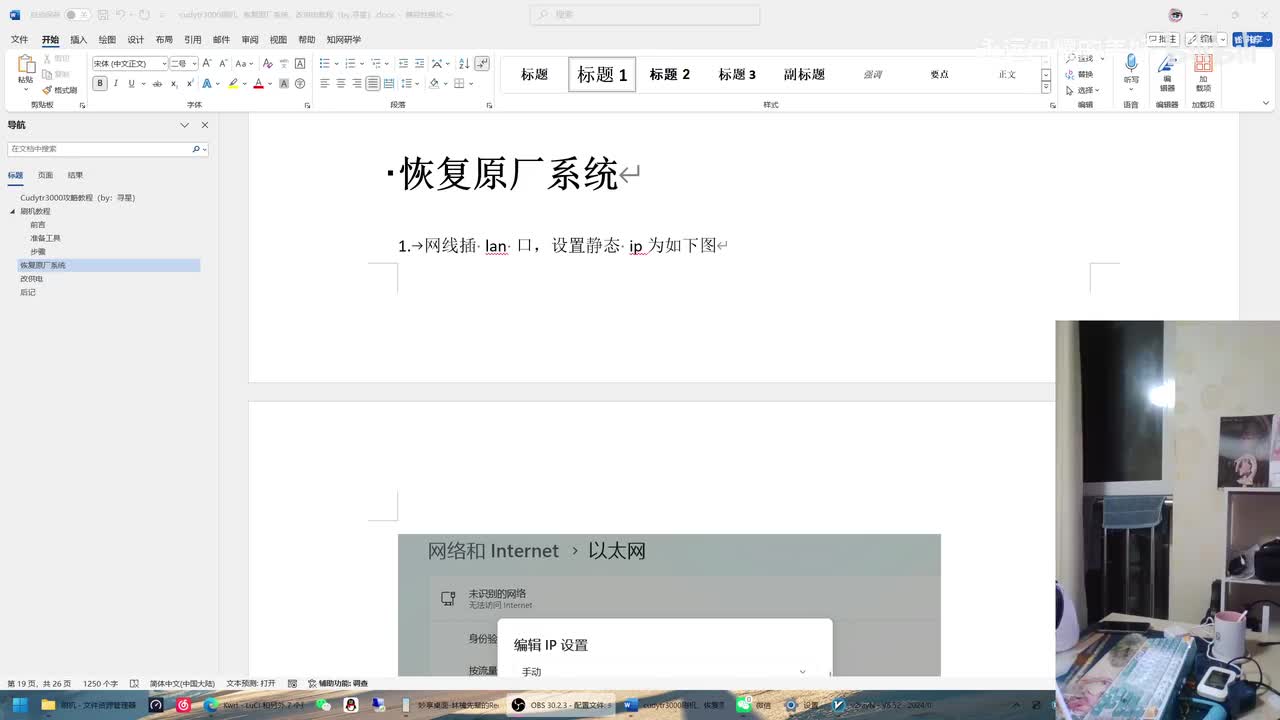The image size is (1280, 720).
Task: Open the font size dropdown
Action: pyautogui.click(x=194, y=63)
